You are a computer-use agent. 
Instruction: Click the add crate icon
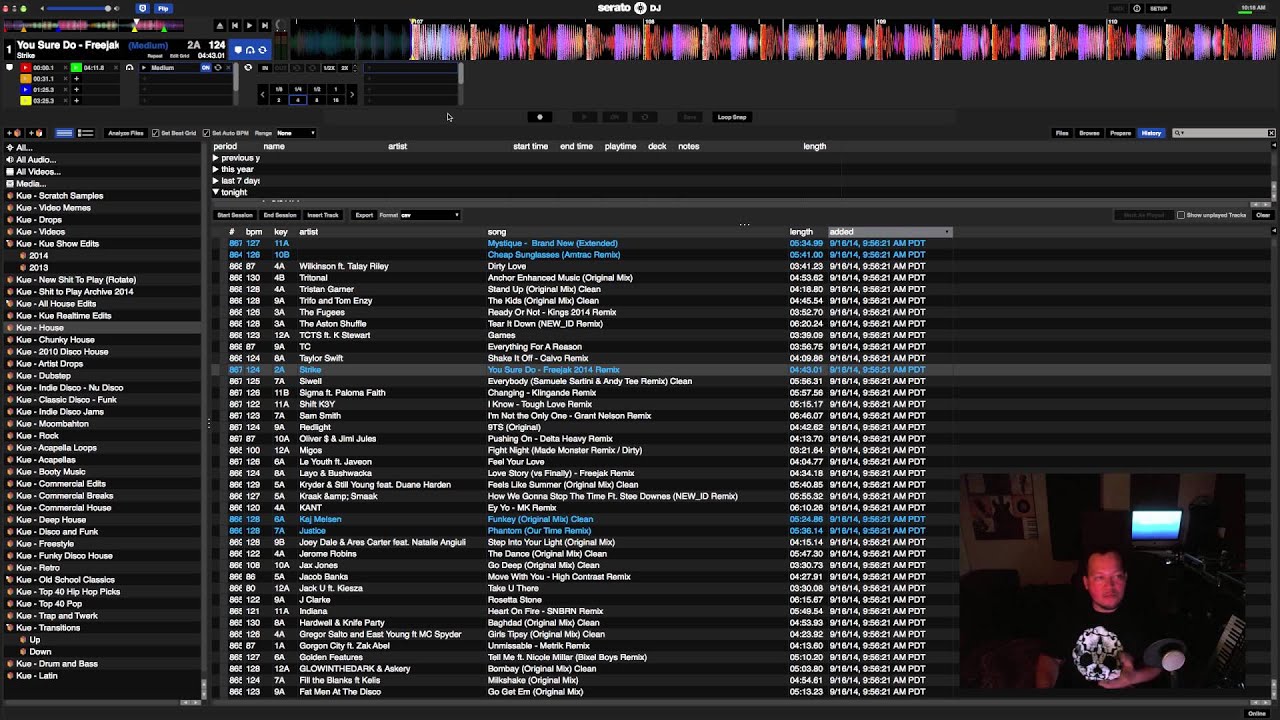click(x=14, y=133)
